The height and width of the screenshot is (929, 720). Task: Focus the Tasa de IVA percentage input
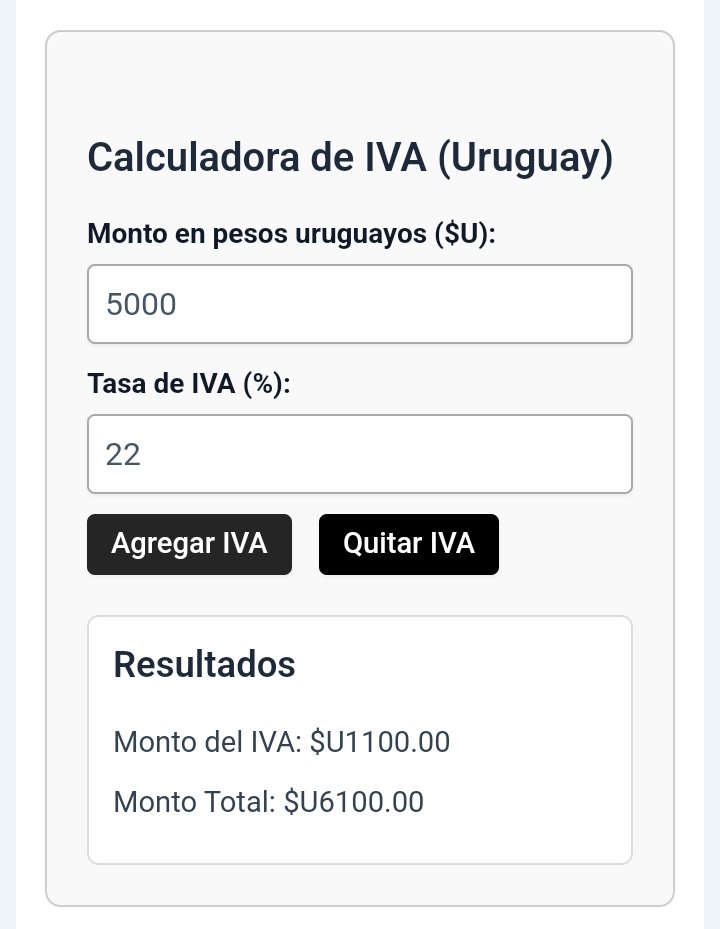360,454
